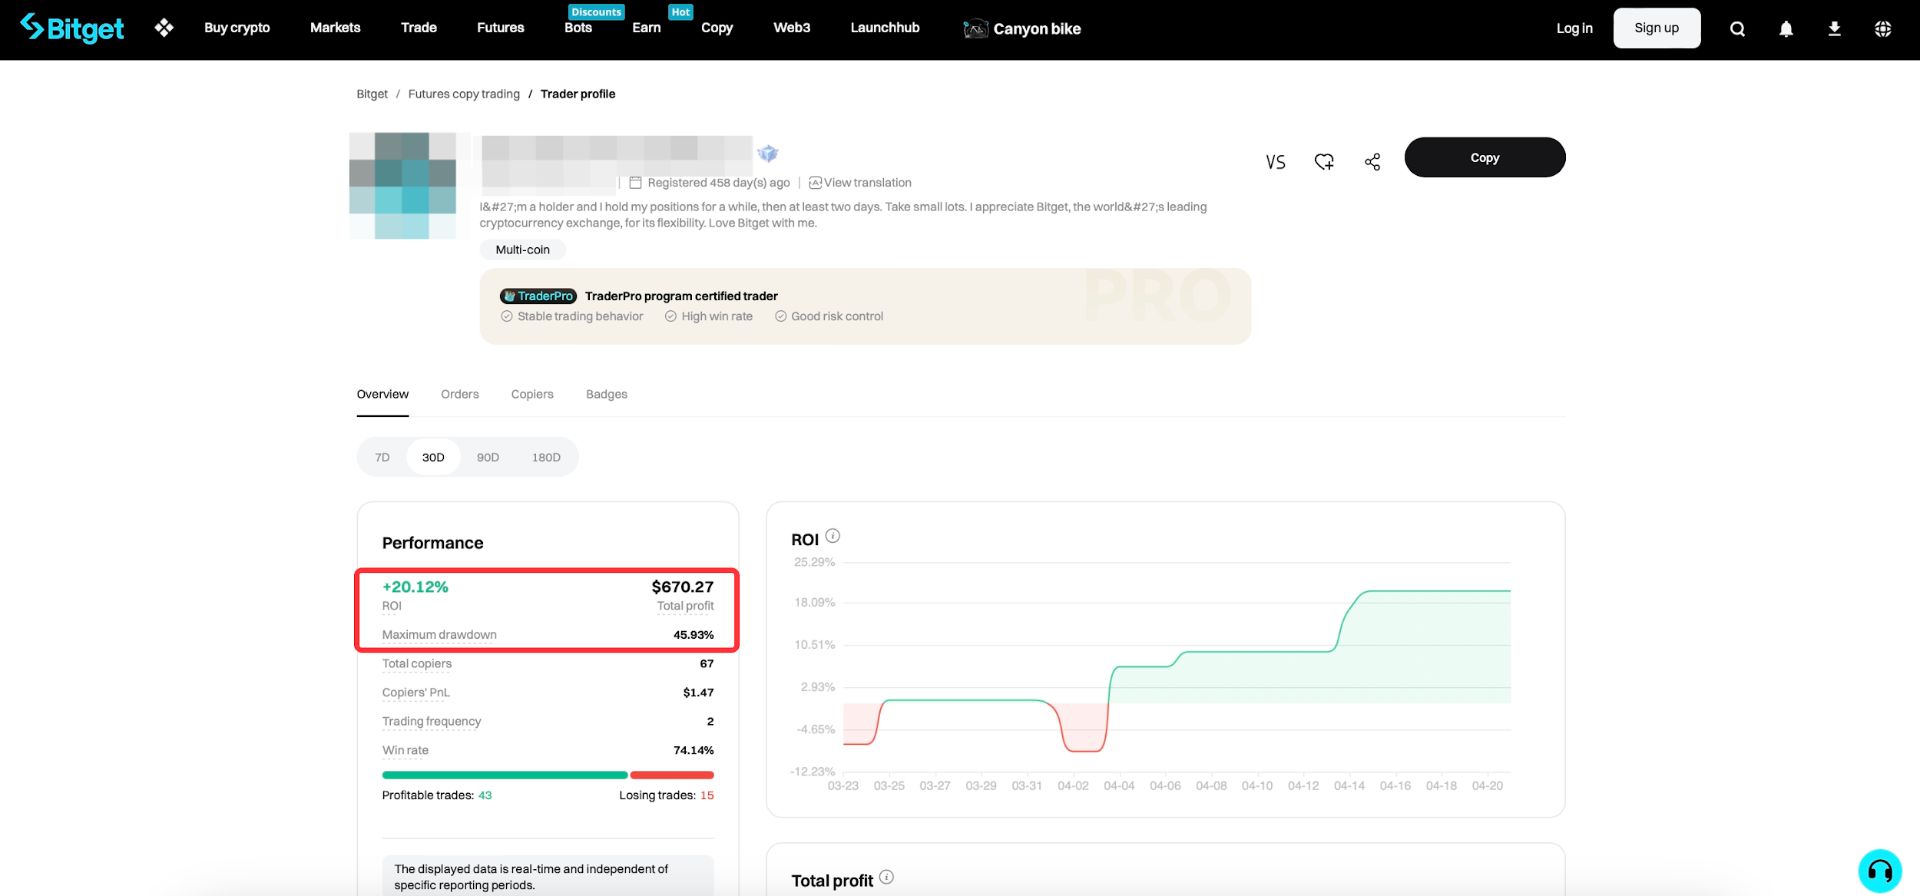The image size is (1920, 896).
Task: Switch to the Copiers tab
Action: point(532,394)
